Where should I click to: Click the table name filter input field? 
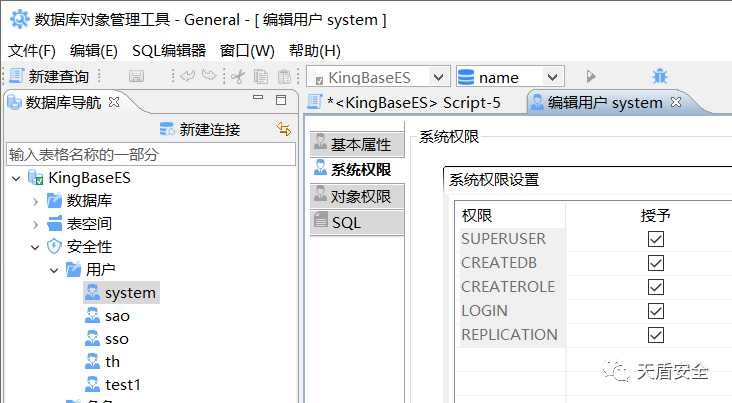150,155
